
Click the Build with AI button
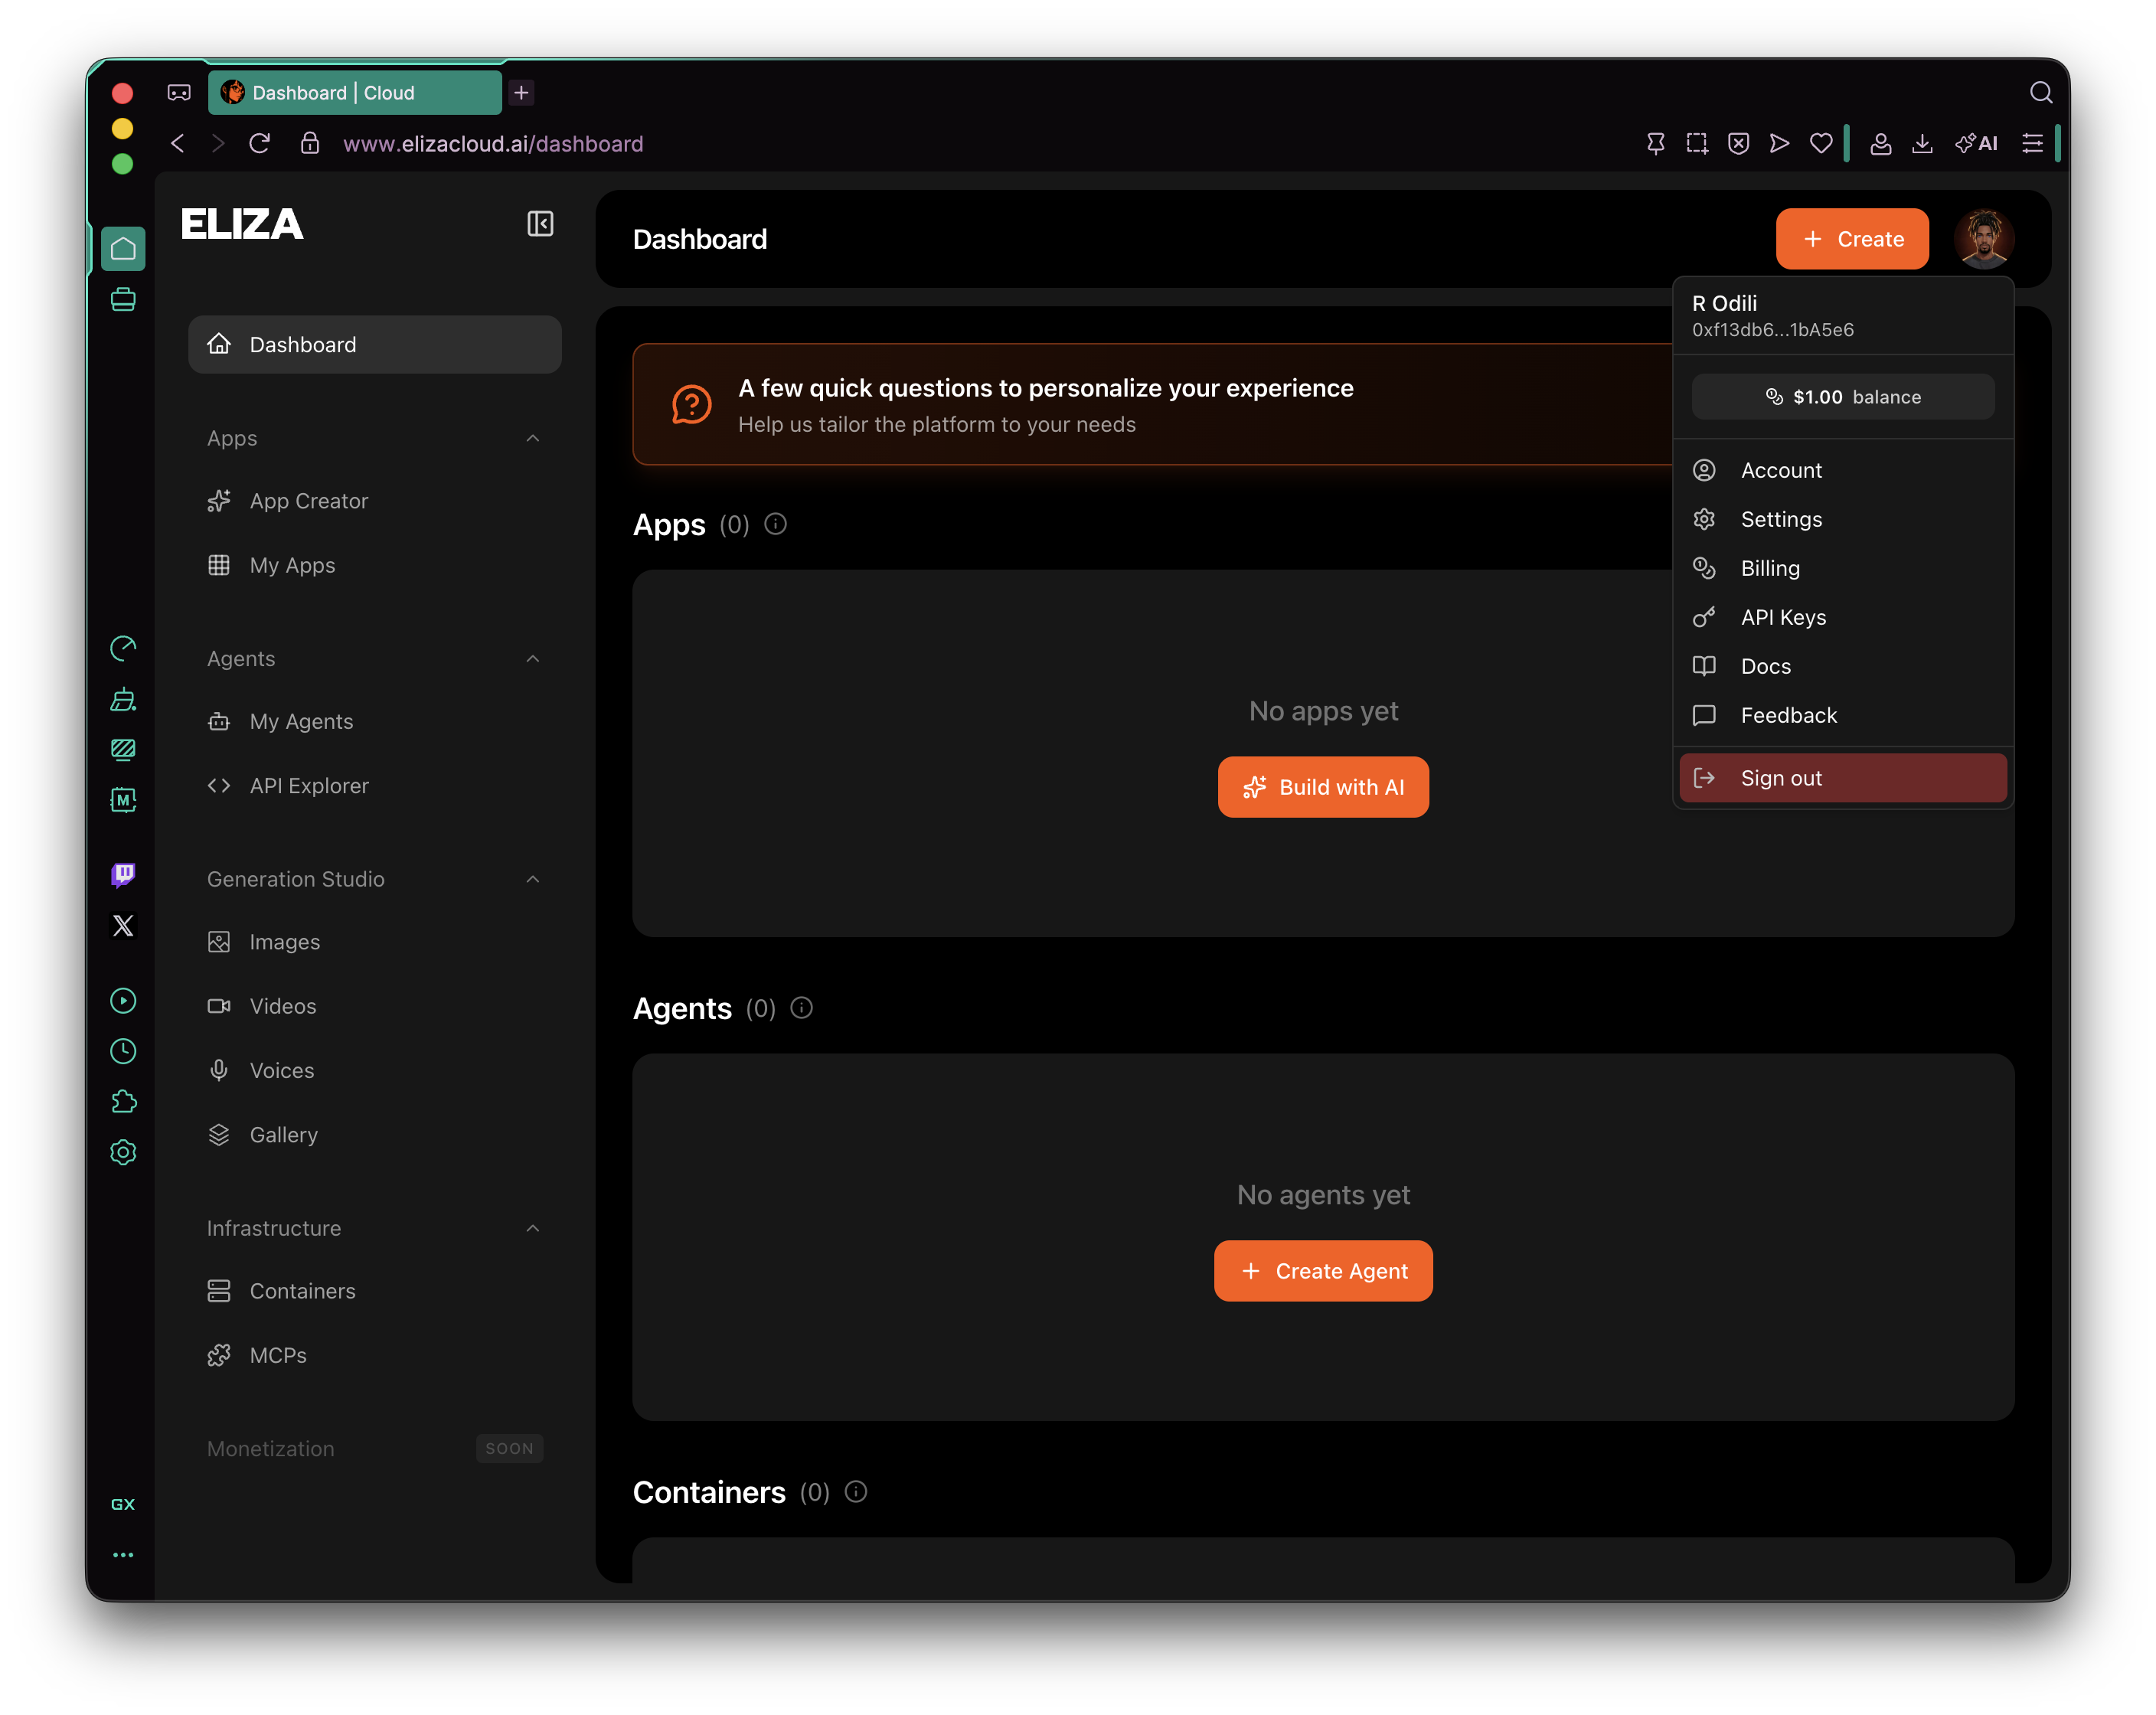(x=1323, y=787)
